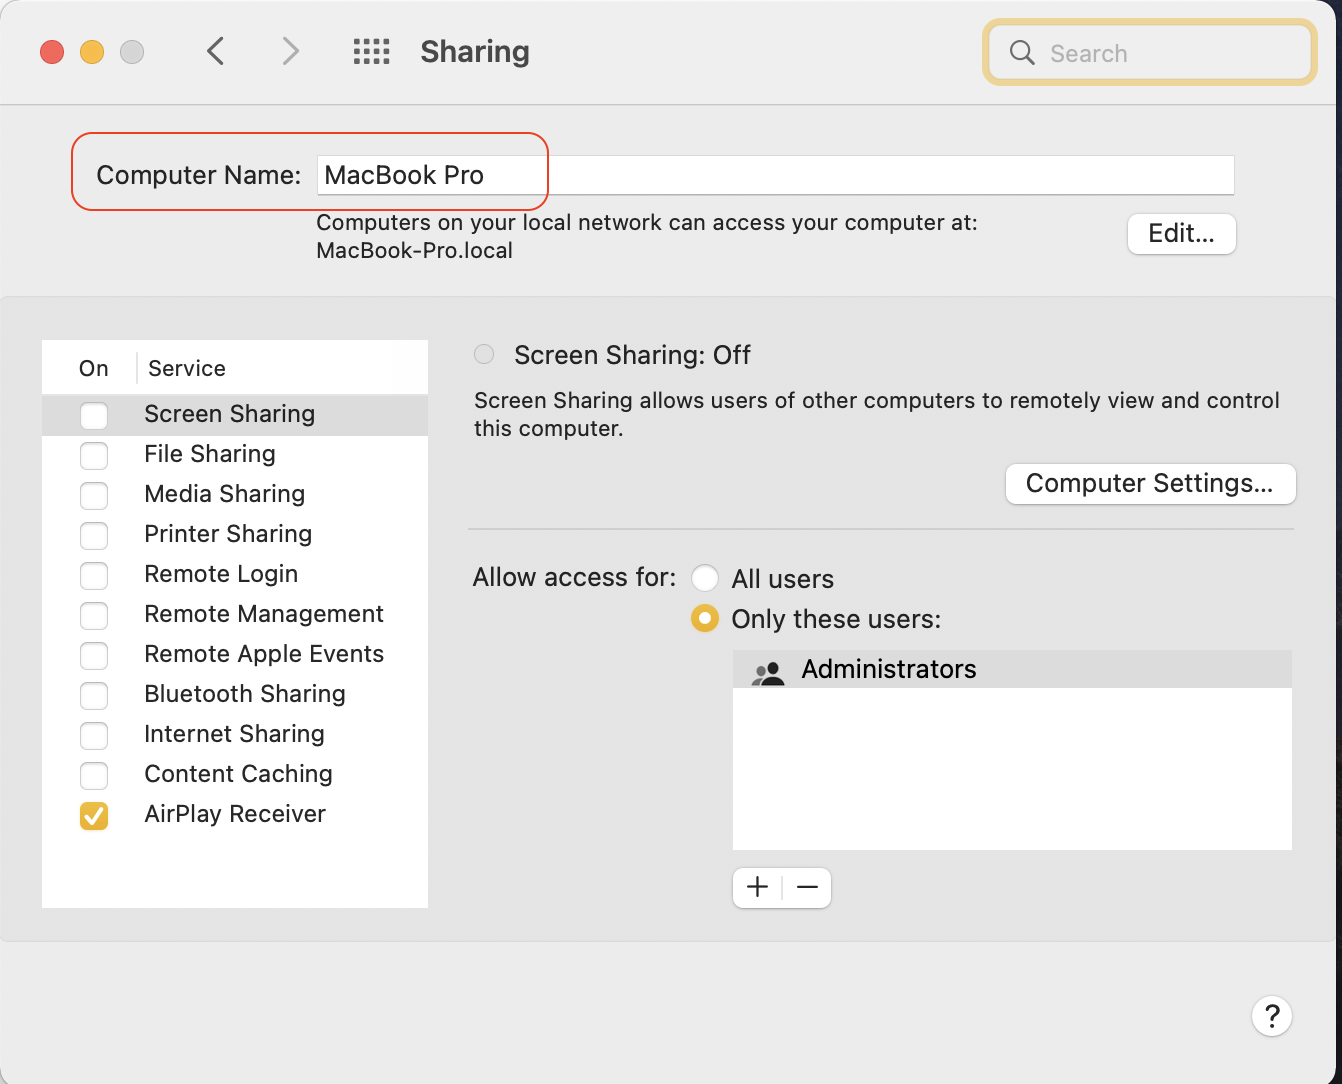This screenshot has height=1084, width=1342.
Task: Click the Edit... button
Action: pyautogui.click(x=1181, y=234)
